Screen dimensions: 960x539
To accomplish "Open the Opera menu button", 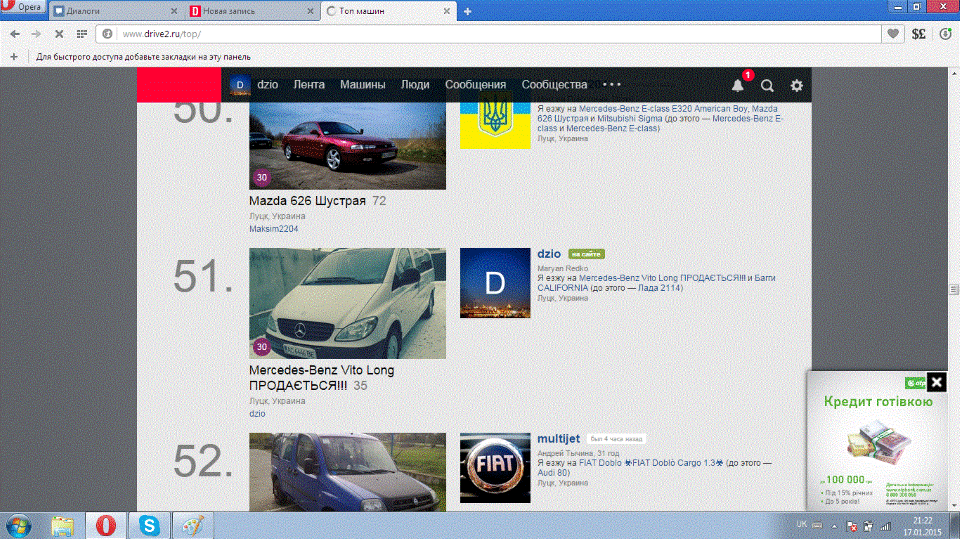I will click(x=21, y=7).
